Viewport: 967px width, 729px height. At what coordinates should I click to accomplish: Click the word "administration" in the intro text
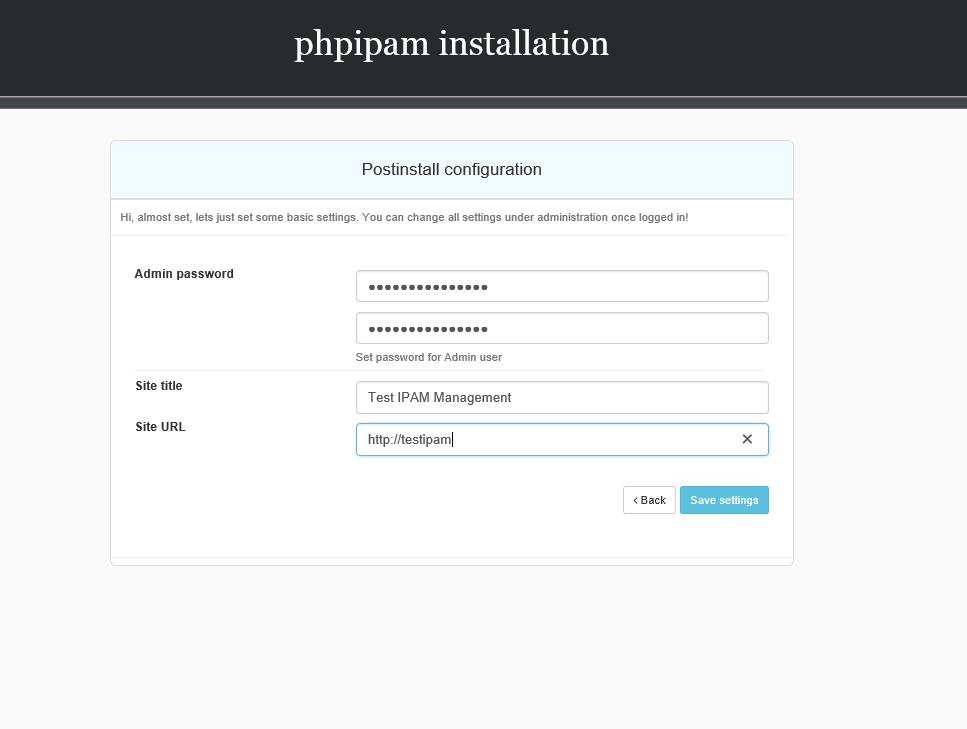[x=572, y=218]
